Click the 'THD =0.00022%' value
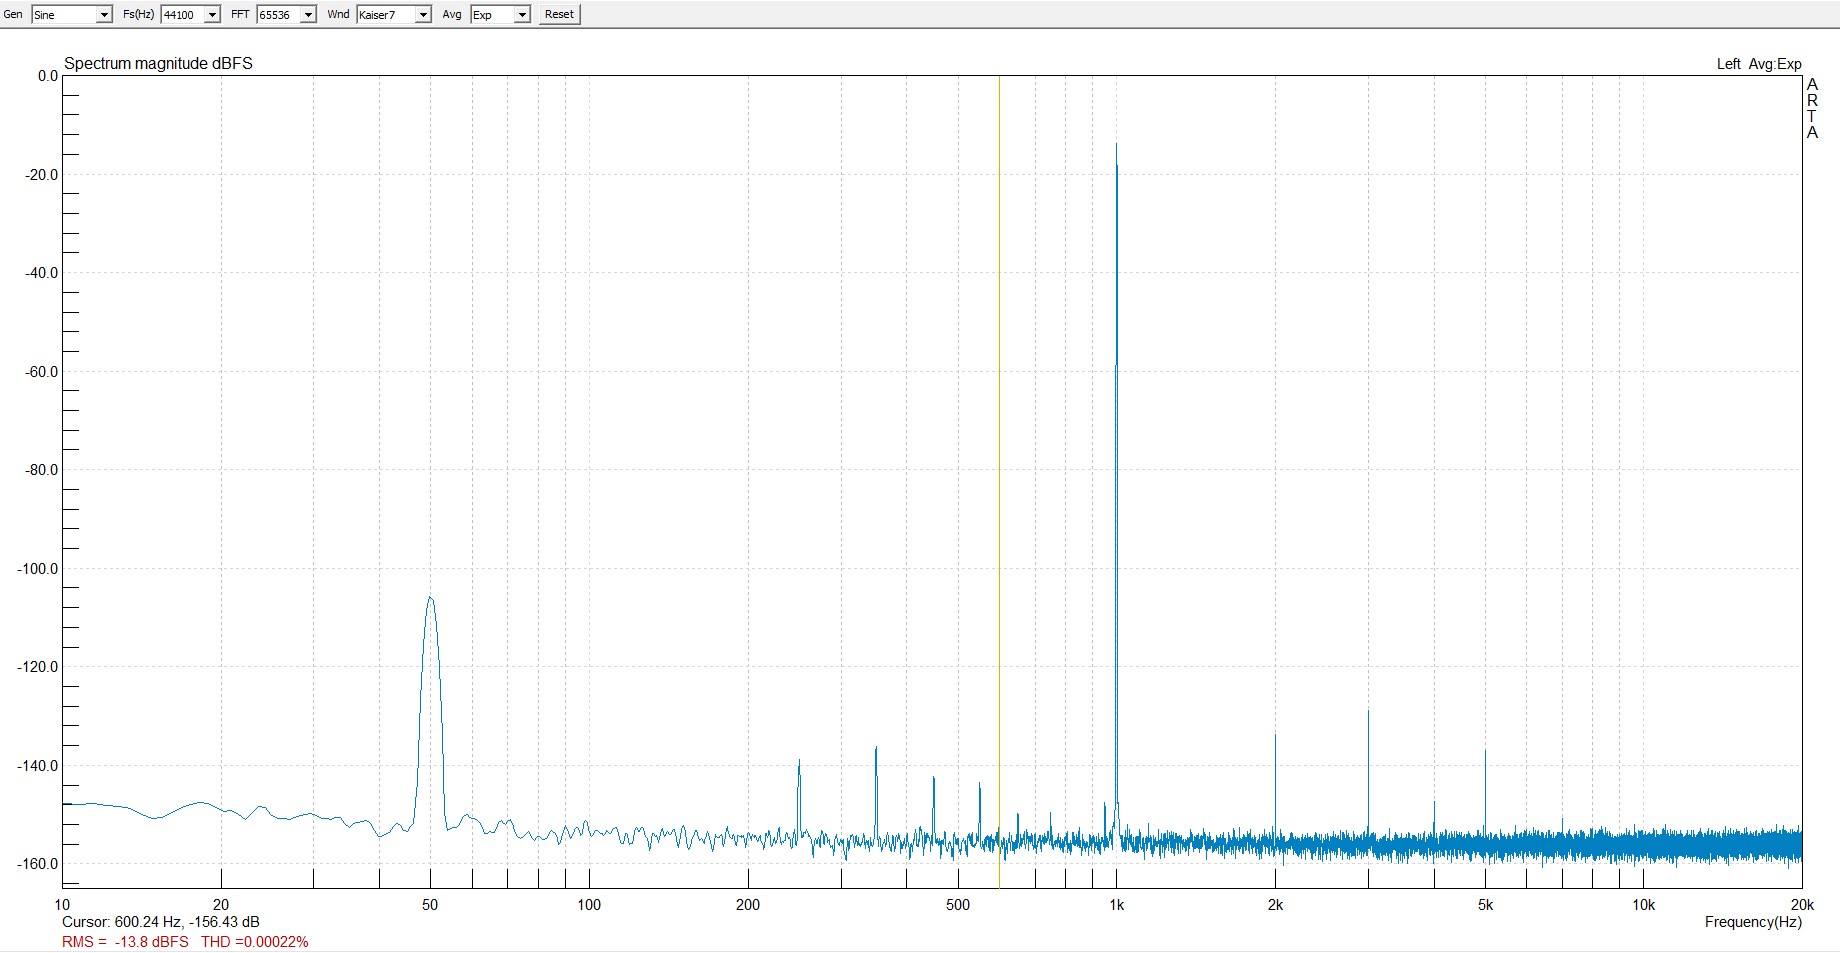1840x953 pixels. (x=255, y=942)
